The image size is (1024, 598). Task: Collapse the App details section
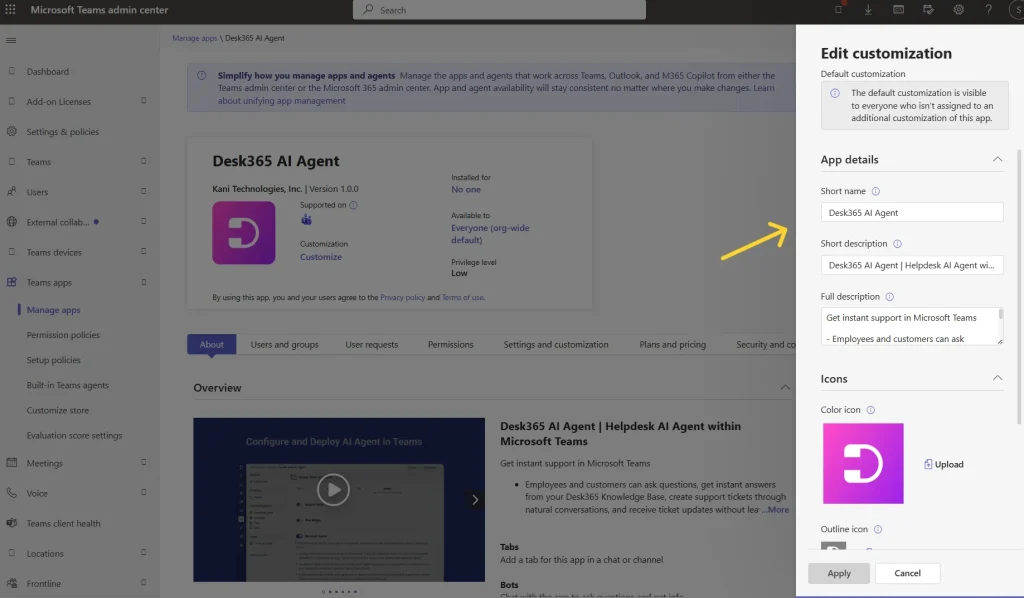coord(997,159)
